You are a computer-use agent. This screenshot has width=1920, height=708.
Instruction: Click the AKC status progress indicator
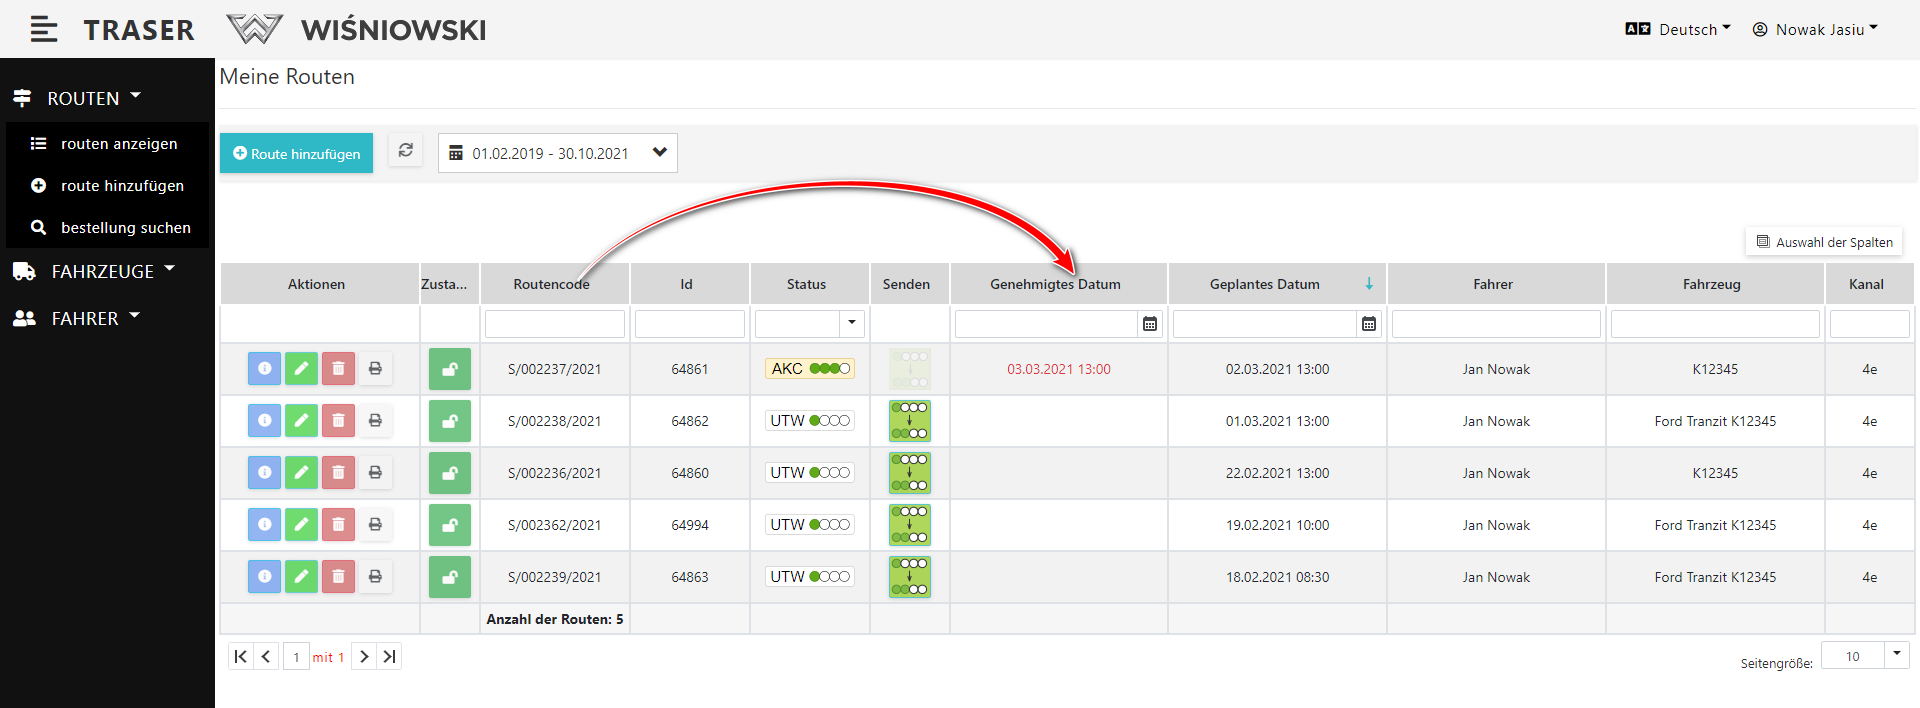(810, 369)
